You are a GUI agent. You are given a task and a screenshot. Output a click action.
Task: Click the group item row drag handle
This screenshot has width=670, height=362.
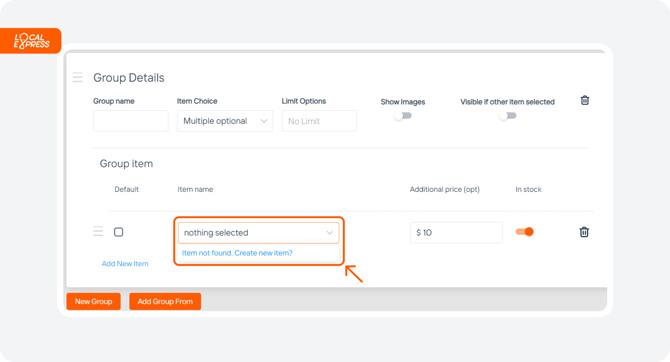click(98, 231)
